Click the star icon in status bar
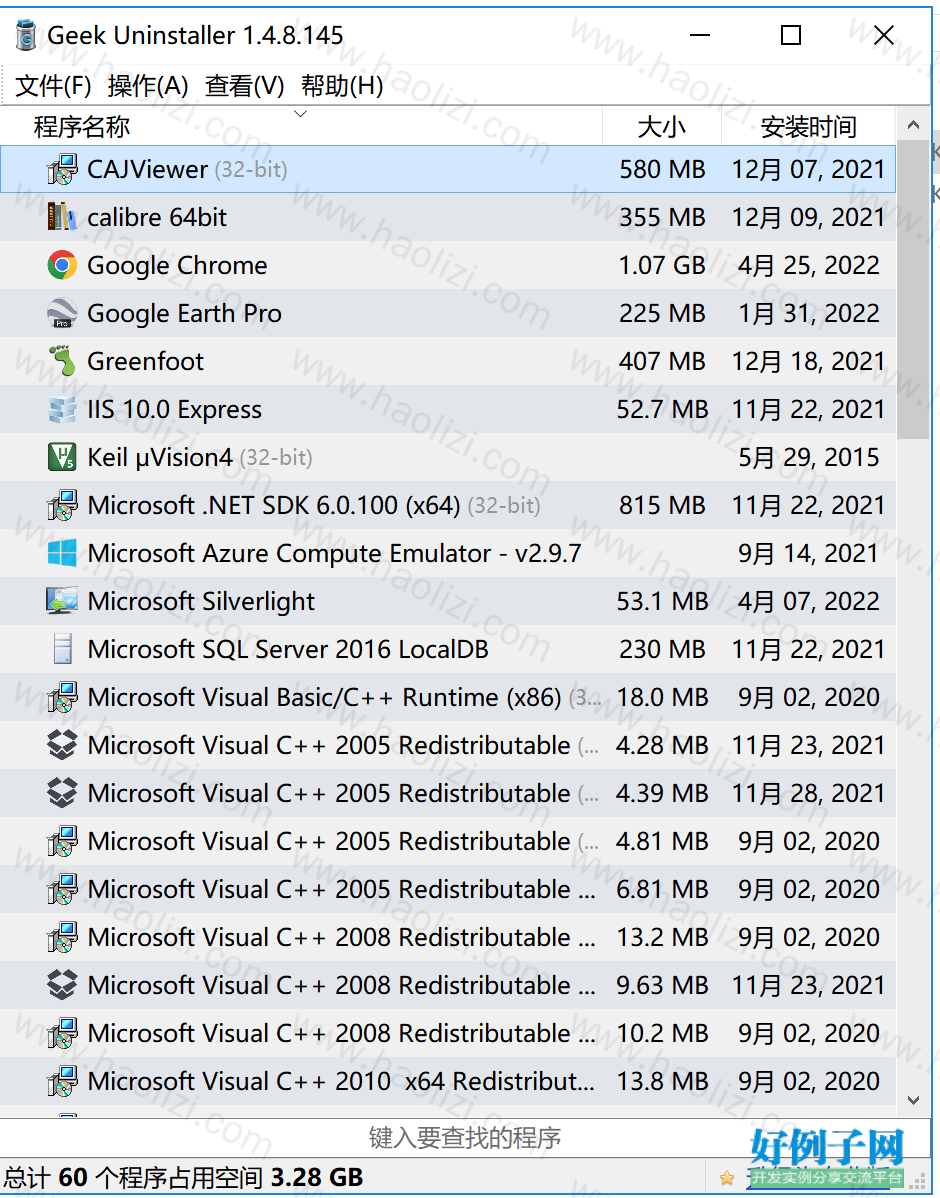 pos(727,1178)
